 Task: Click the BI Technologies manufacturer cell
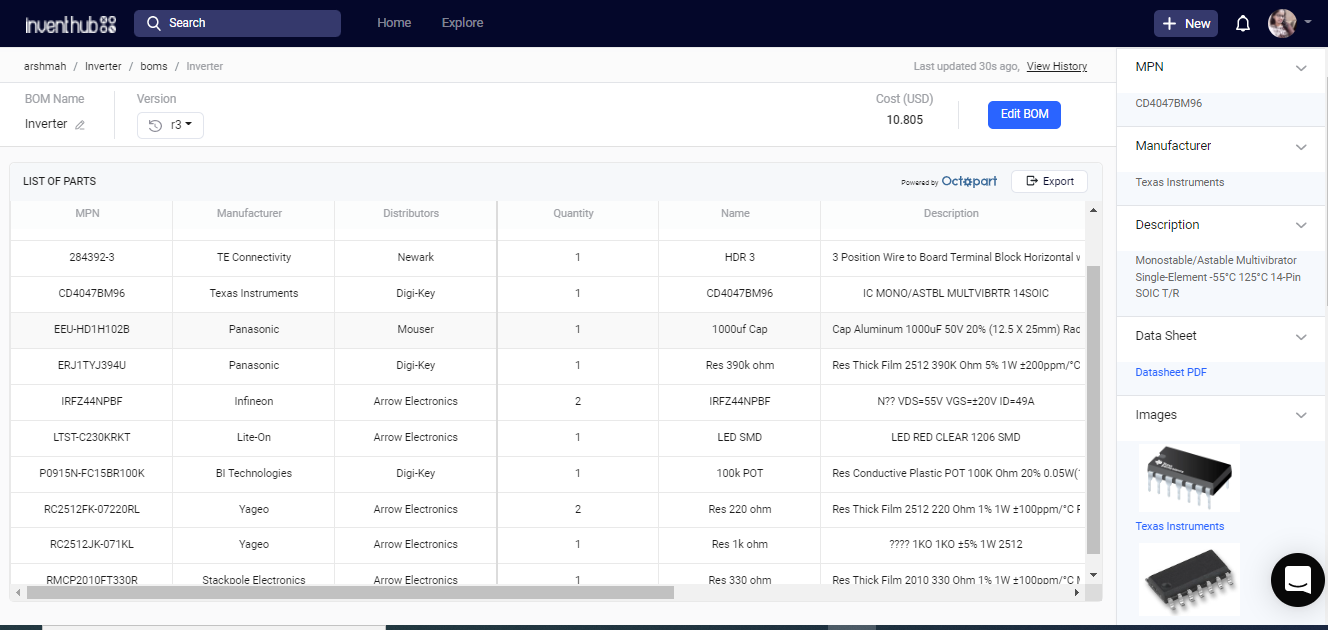[x=254, y=474]
